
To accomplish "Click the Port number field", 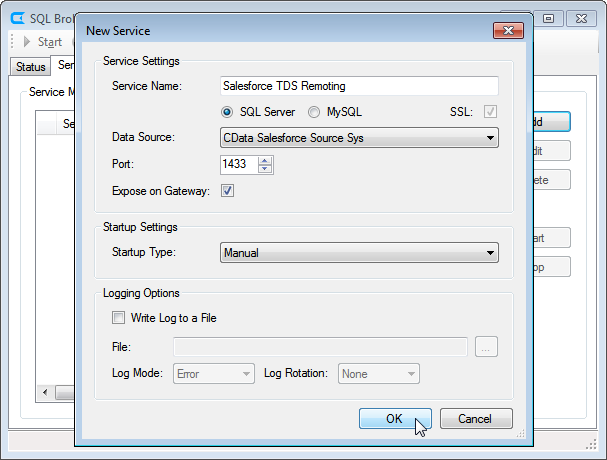I will coord(238,165).
